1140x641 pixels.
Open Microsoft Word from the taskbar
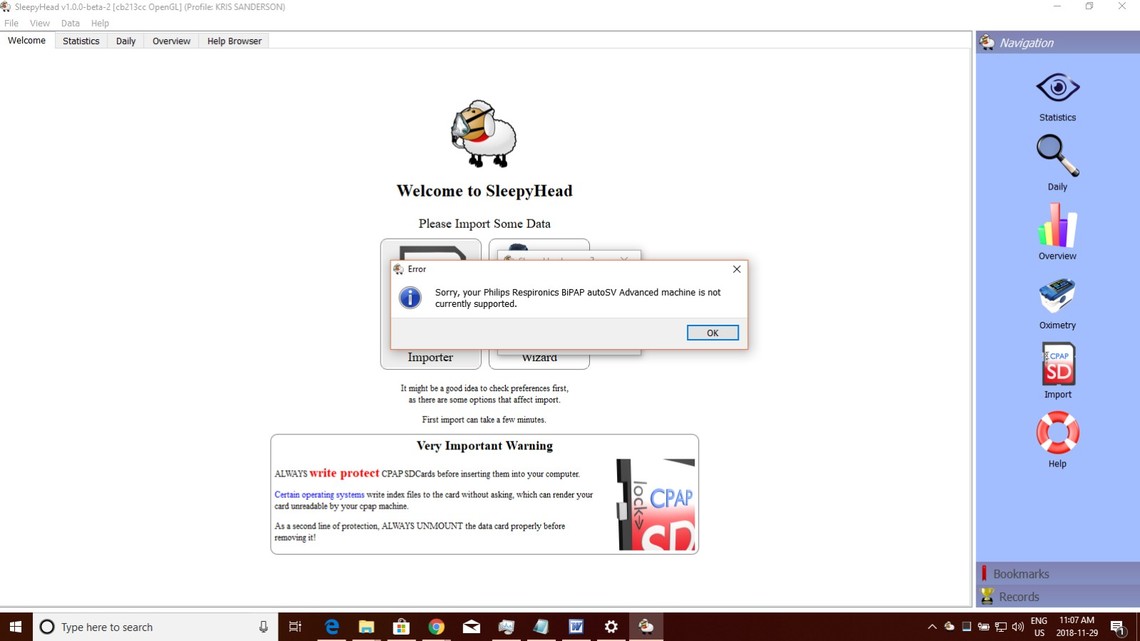(576, 626)
